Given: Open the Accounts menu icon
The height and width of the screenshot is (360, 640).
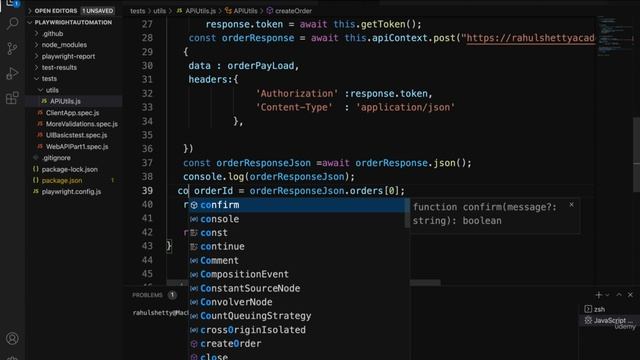Looking at the screenshot, I should [12, 338].
